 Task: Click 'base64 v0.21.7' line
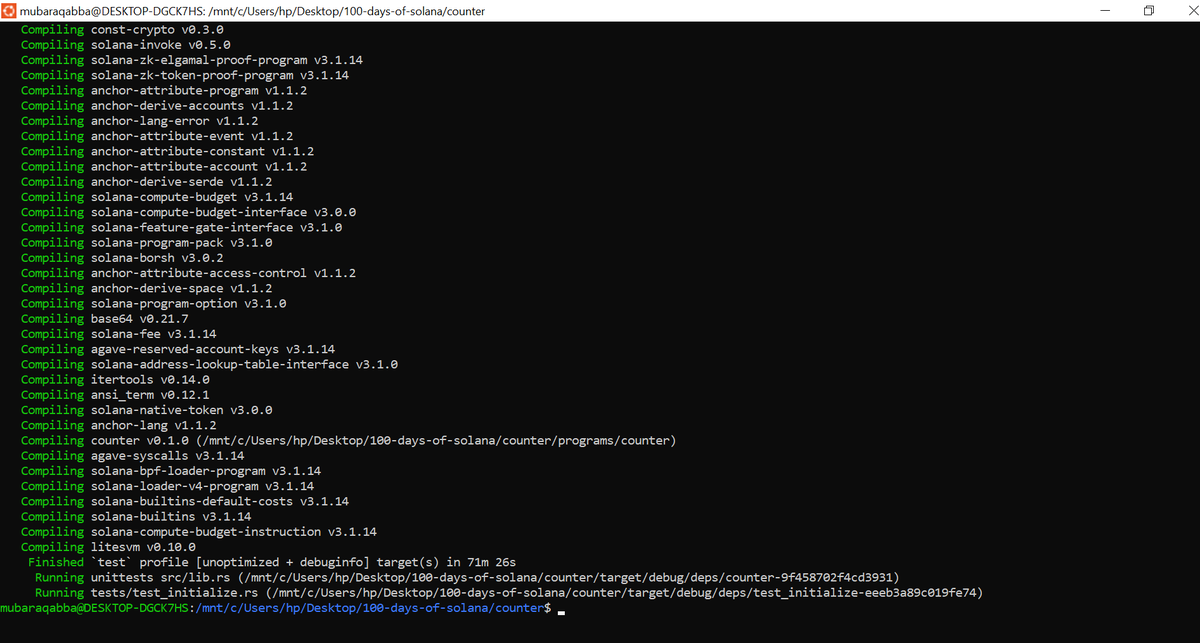click(x=105, y=319)
